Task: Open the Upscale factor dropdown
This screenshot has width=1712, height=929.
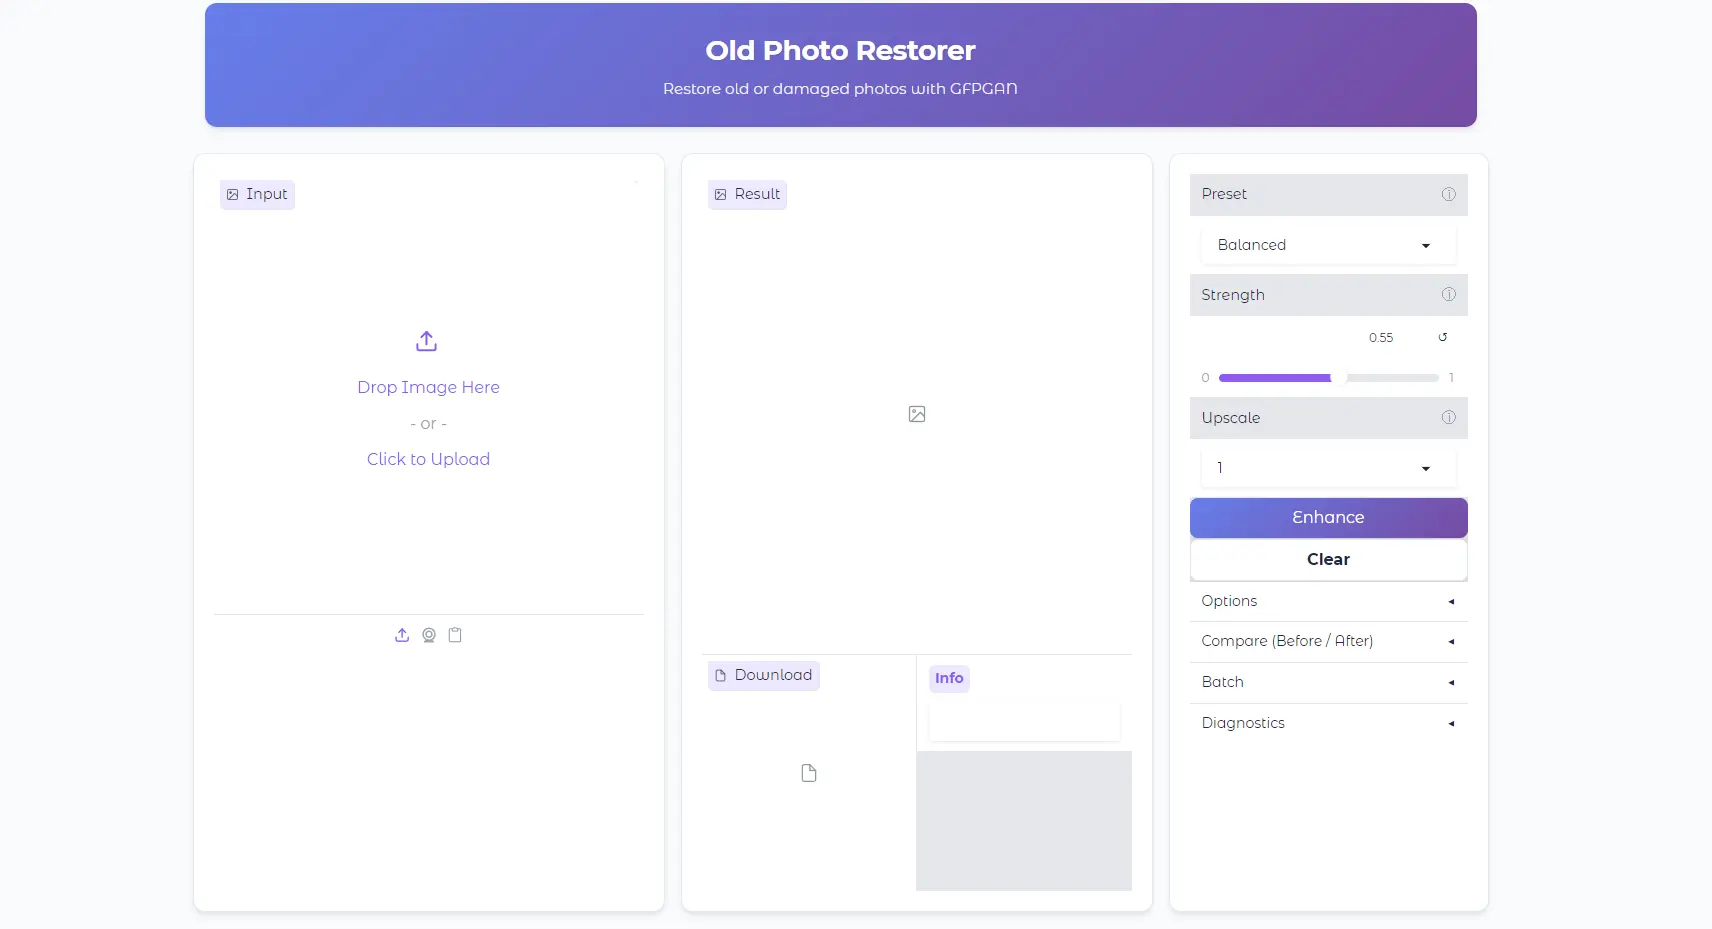Action: click(x=1327, y=468)
